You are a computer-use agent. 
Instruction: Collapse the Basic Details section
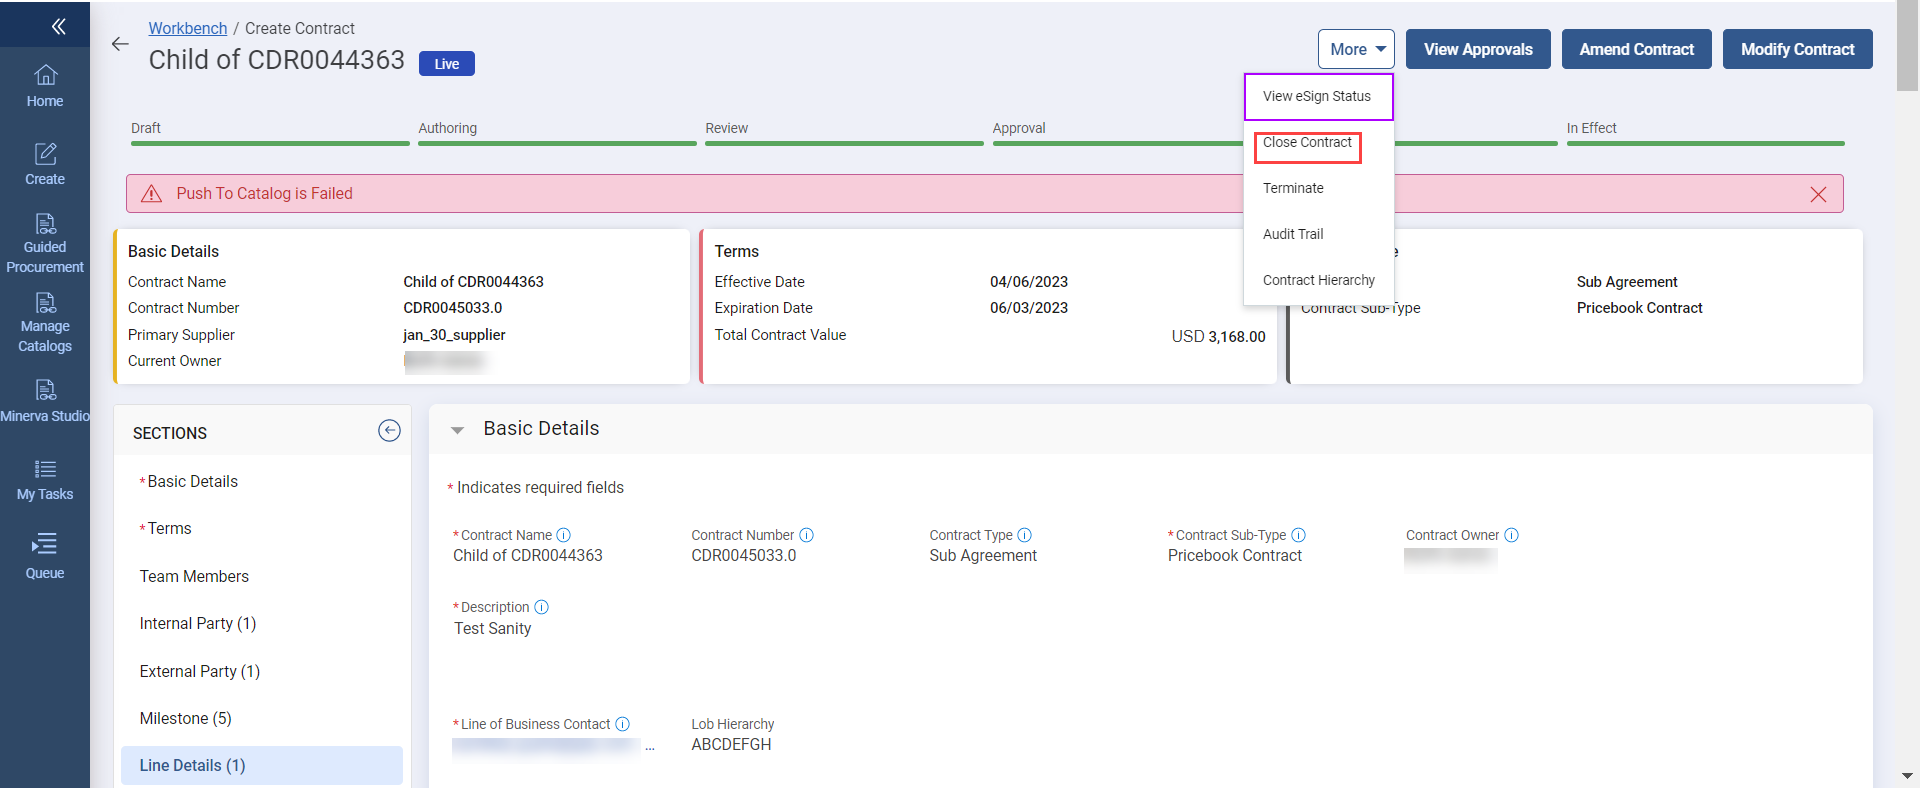458,430
